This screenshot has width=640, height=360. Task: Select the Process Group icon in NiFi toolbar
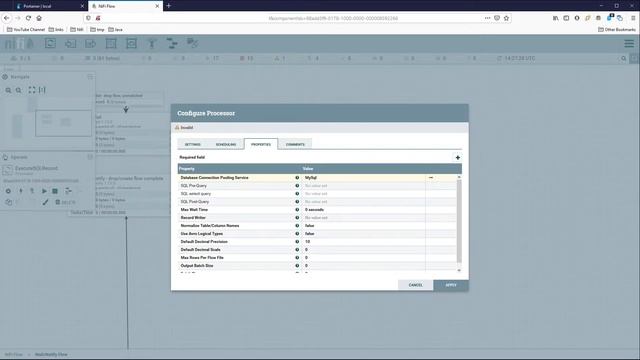111,43
